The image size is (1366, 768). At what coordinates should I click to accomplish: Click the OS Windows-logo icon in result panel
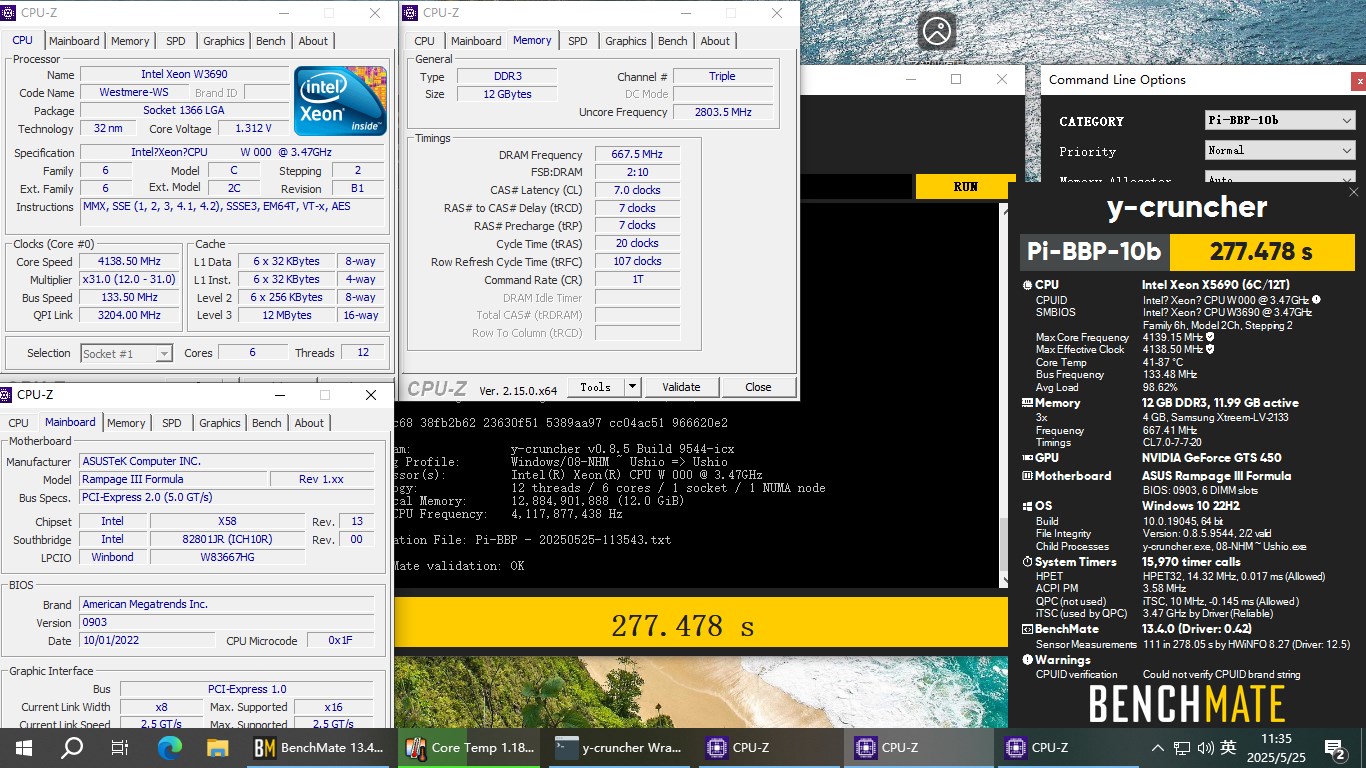(1027, 506)
